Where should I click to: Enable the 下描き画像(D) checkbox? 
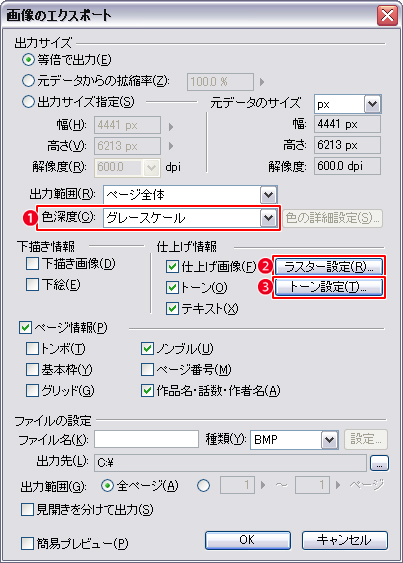[x=33, y=264]
